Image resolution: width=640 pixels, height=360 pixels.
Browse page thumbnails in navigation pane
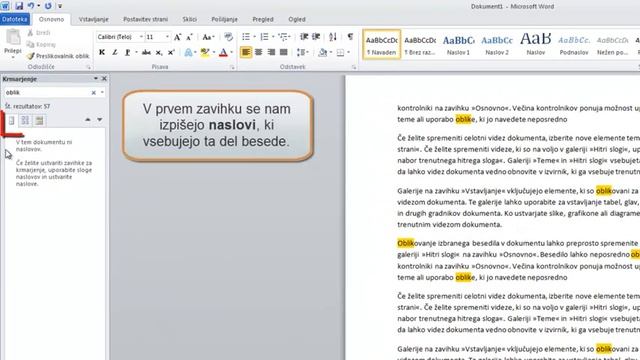(25, 120)
